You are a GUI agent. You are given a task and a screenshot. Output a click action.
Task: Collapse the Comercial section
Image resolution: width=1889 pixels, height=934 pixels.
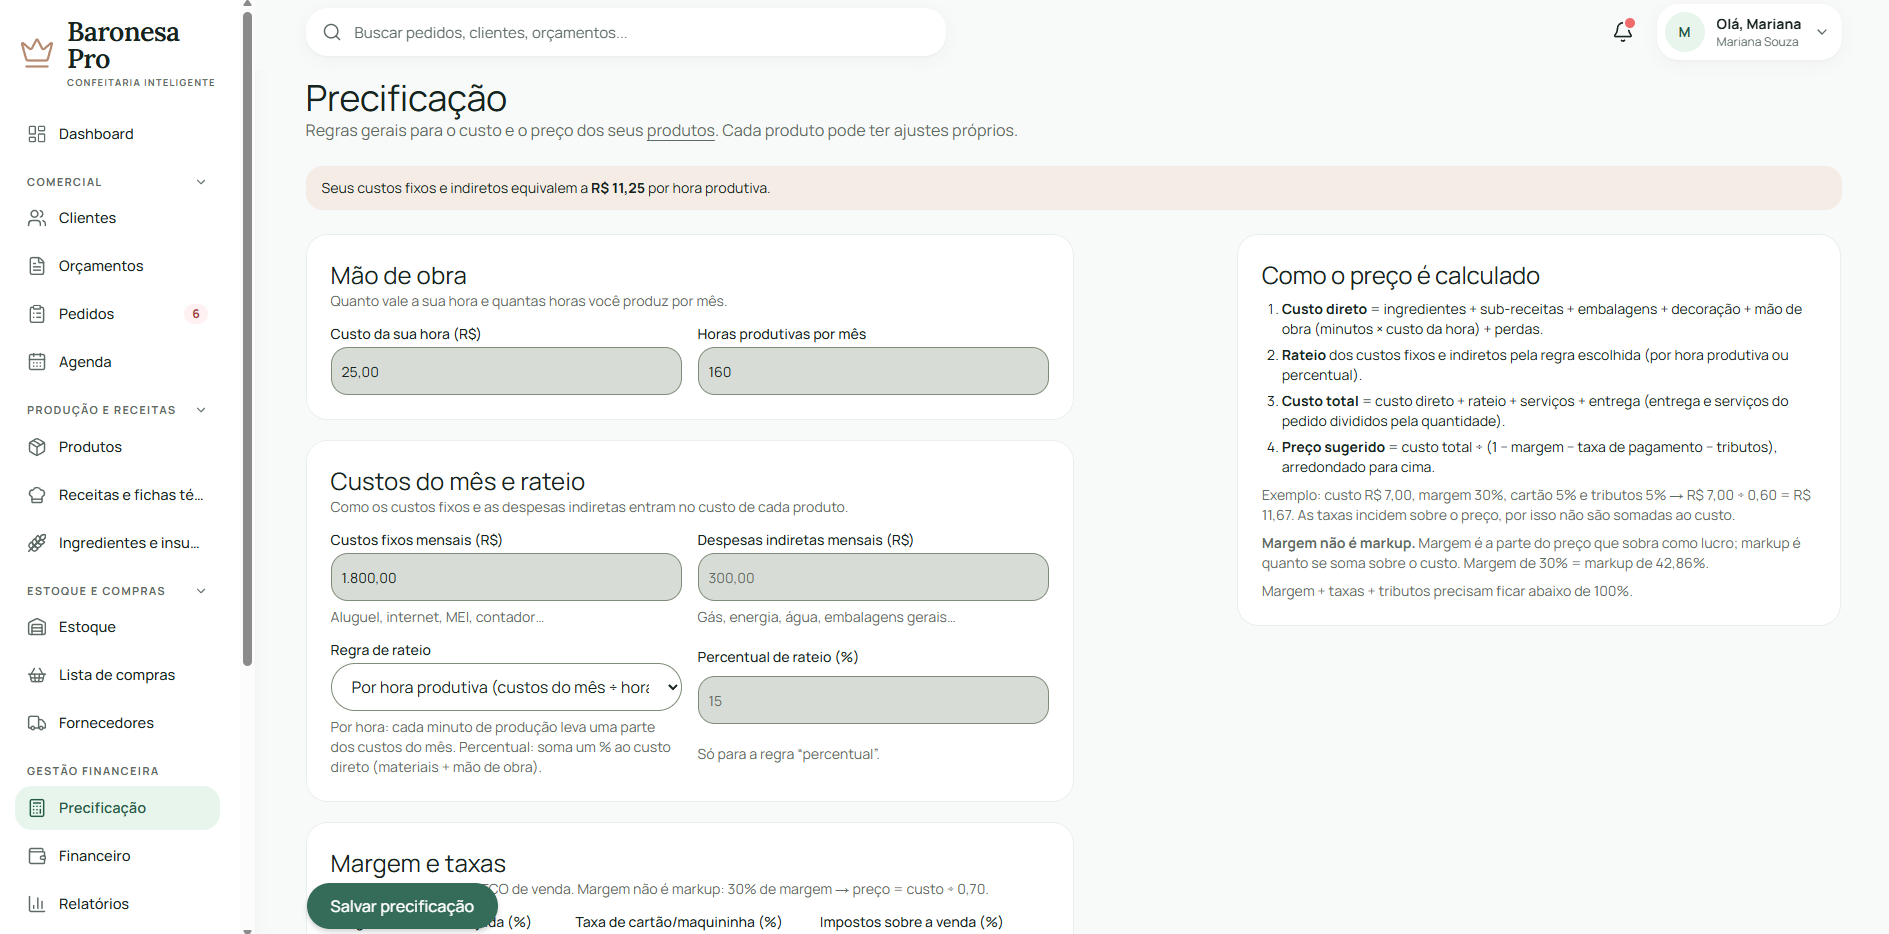click(201, 182)
